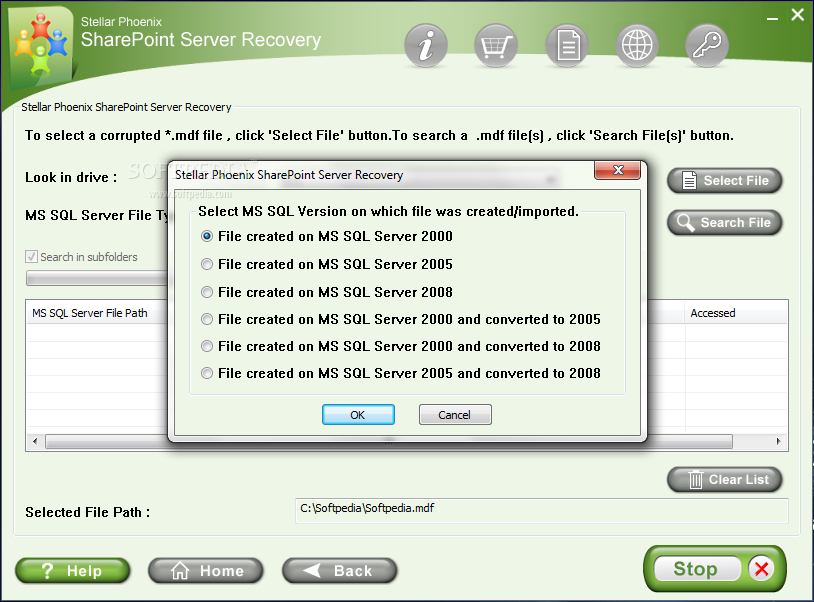Click the shopping cart purchase icon
814x602 pixels.
tap(496, 46)
